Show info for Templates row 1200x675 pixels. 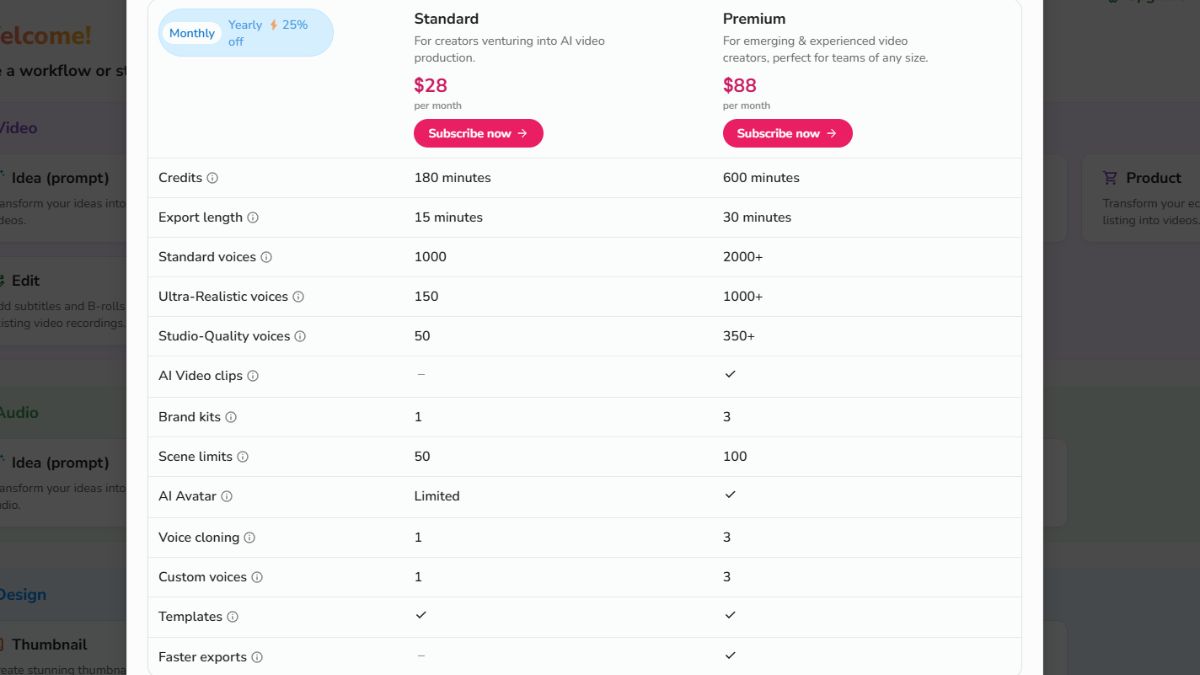tap(233, 617)
